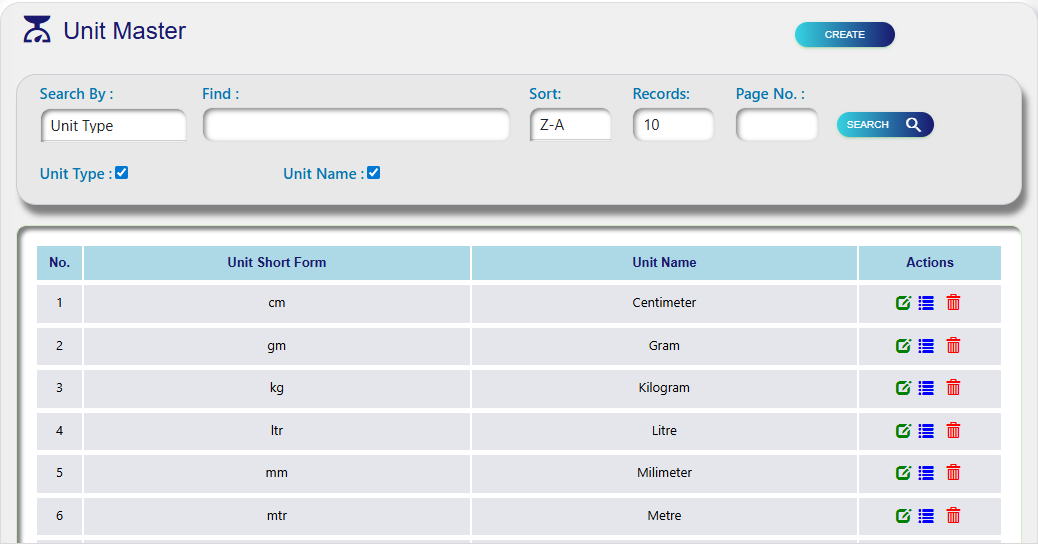The height and width of the screenshot is (544, 1038).
Task: View list icon for Metre row
Action: click(926, 516)
